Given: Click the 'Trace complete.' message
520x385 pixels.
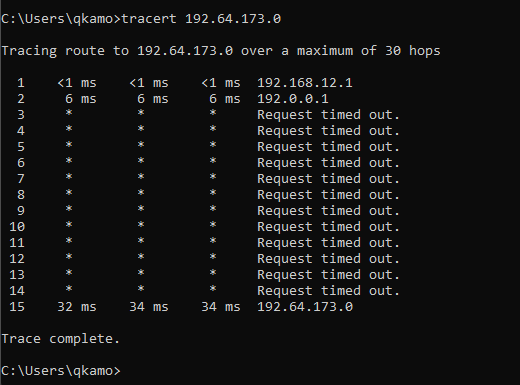Looking at the screenshot, I should 61,339.
